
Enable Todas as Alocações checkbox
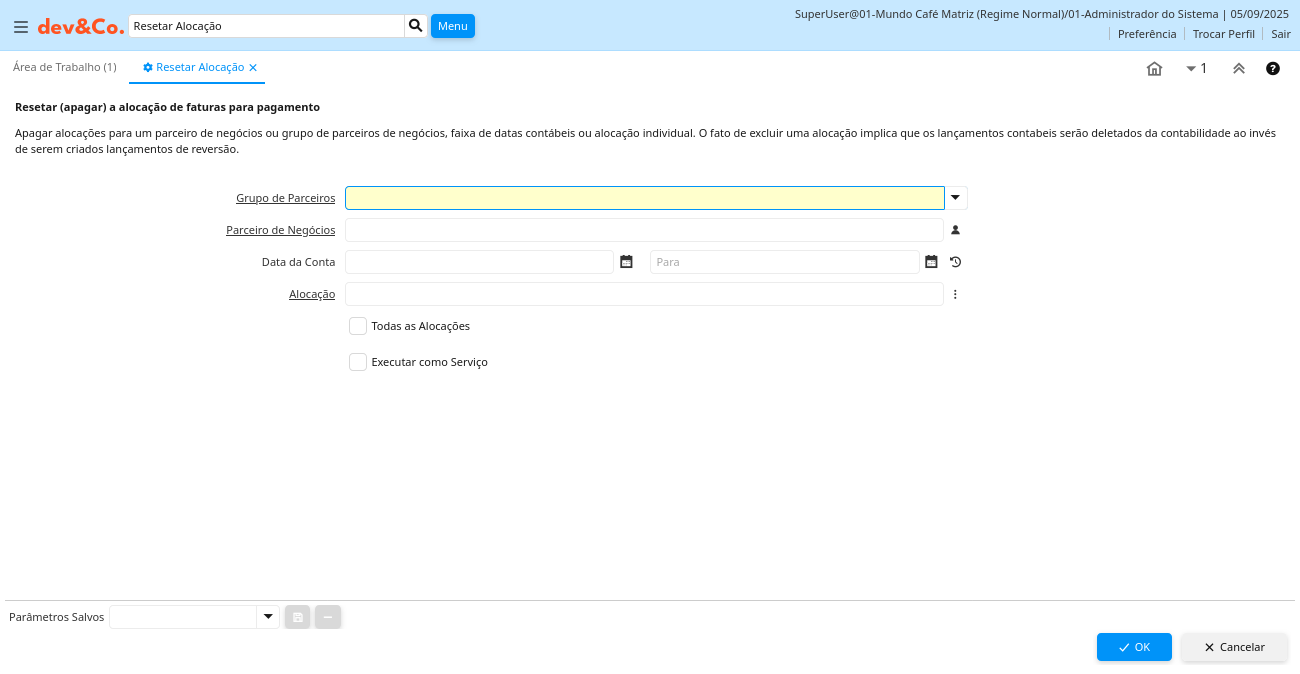(358, 326)
